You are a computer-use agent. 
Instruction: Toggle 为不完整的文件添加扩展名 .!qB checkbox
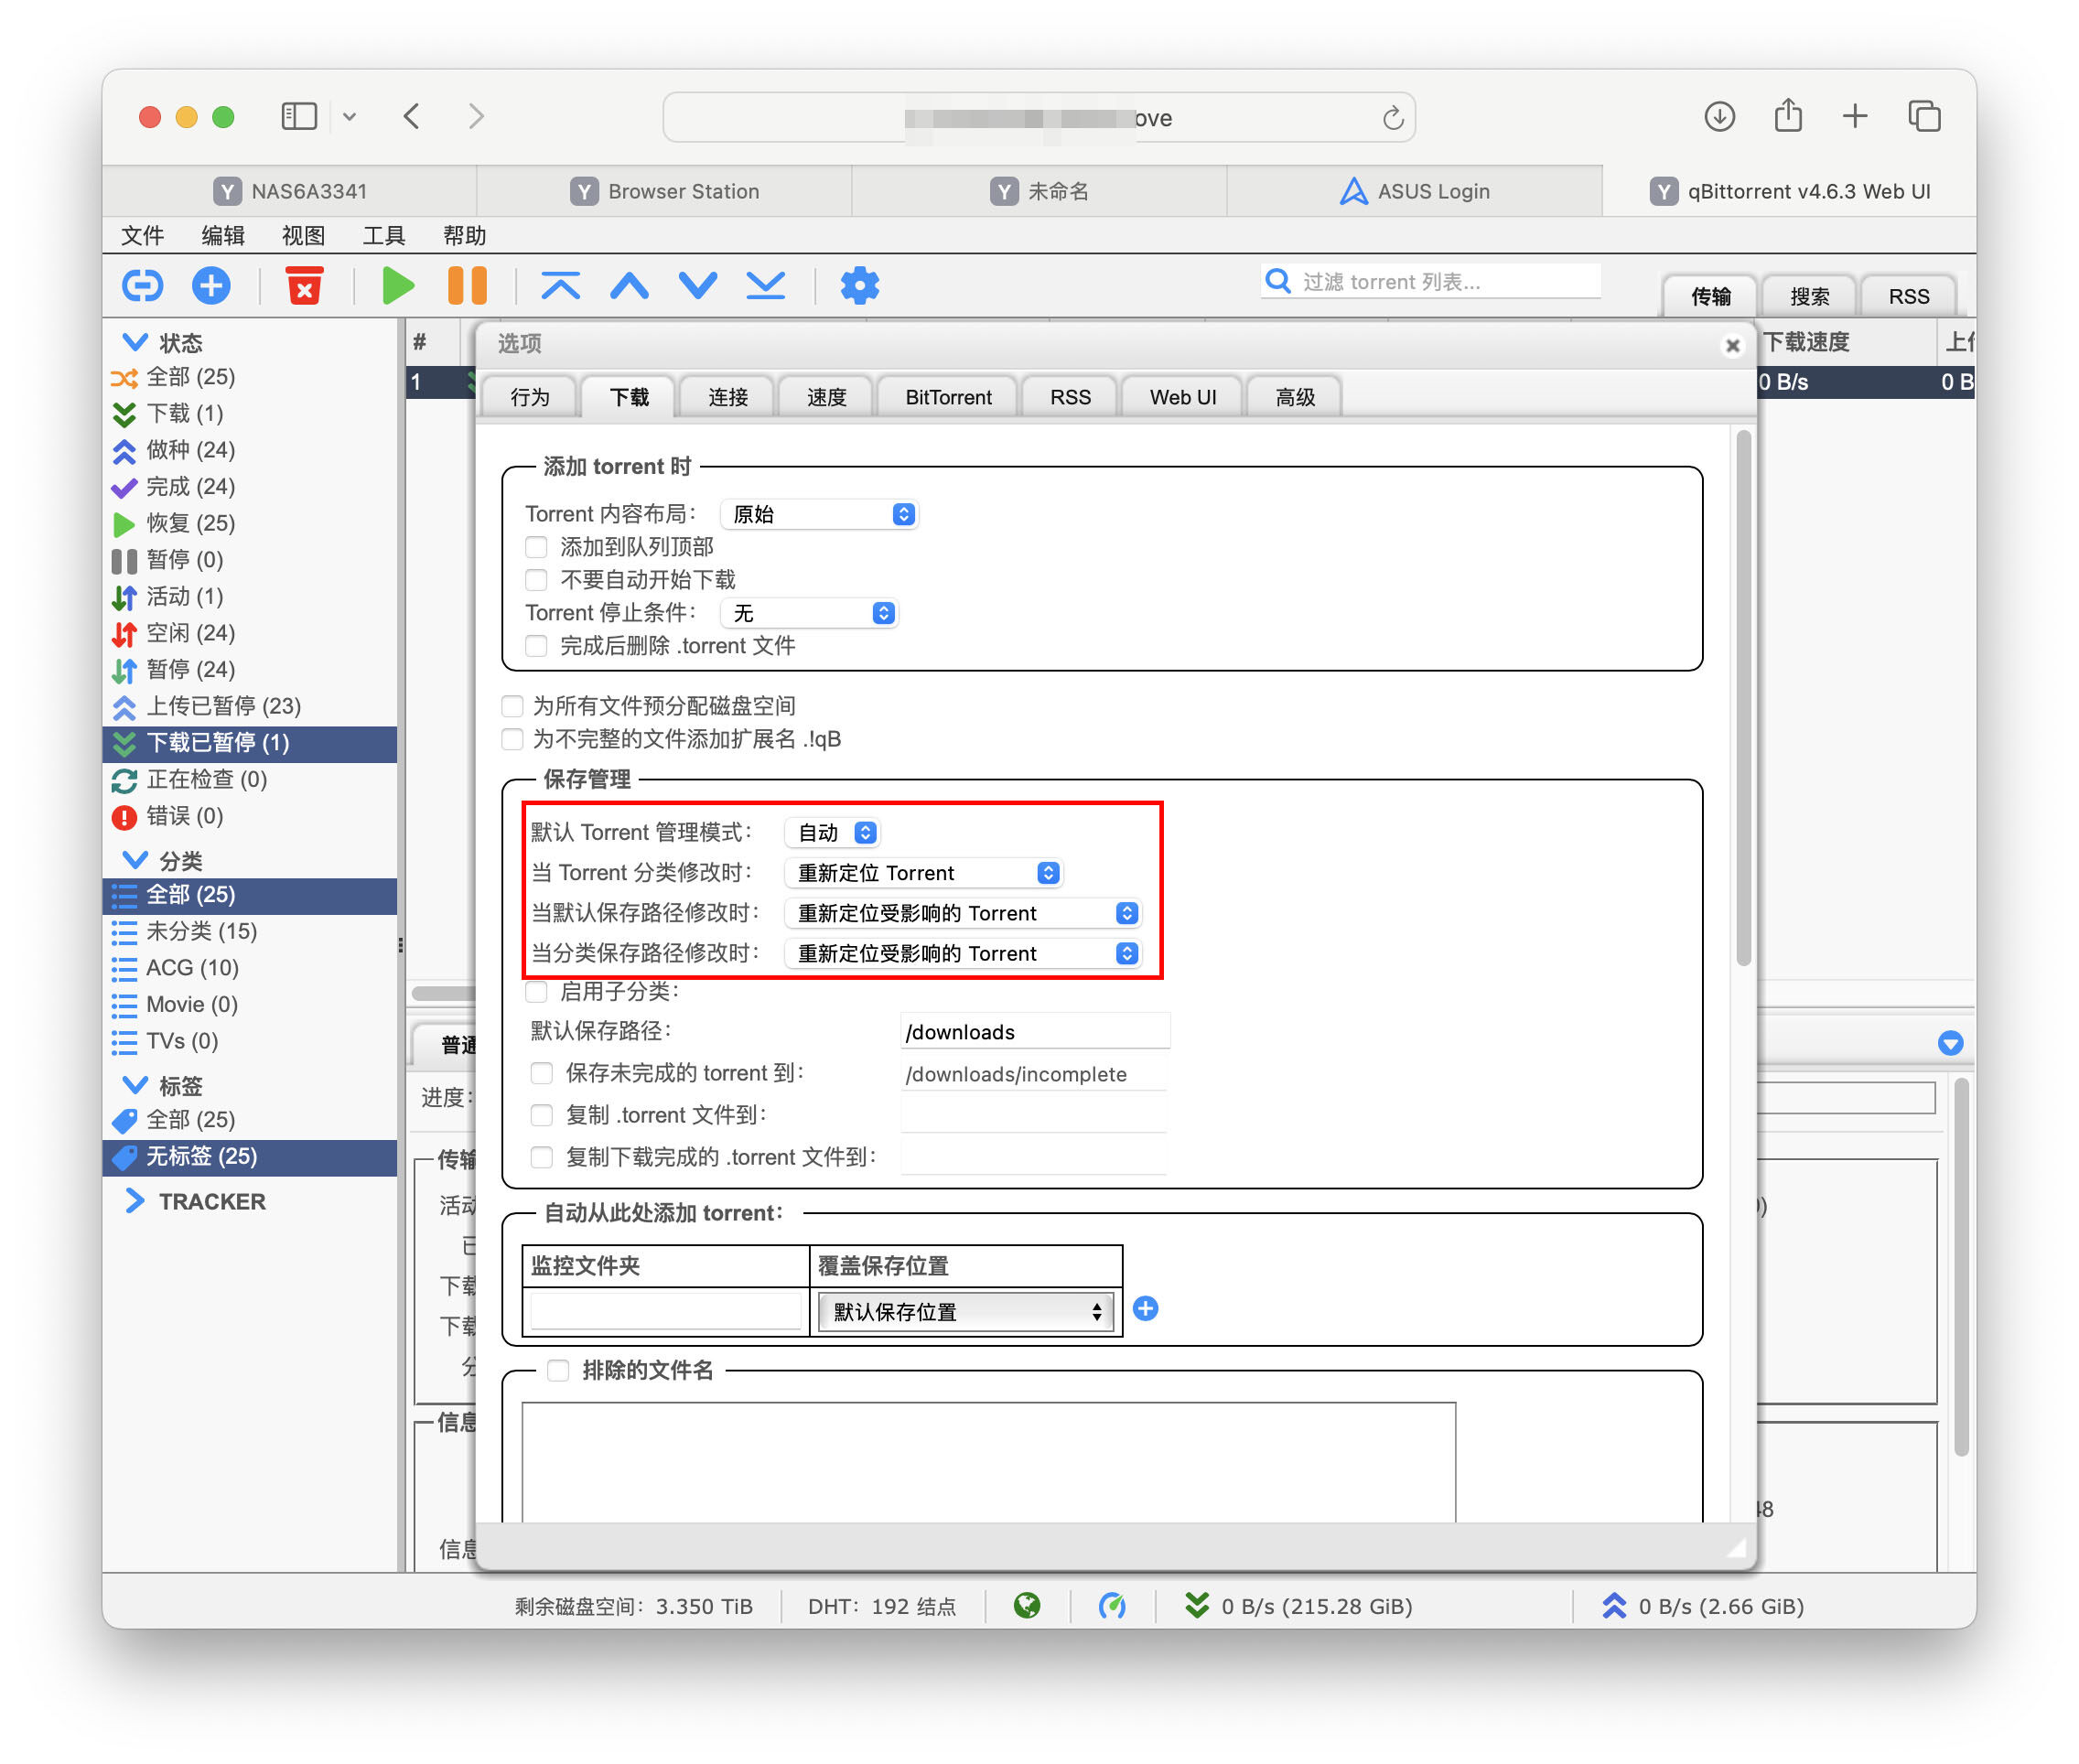point(512,739)
